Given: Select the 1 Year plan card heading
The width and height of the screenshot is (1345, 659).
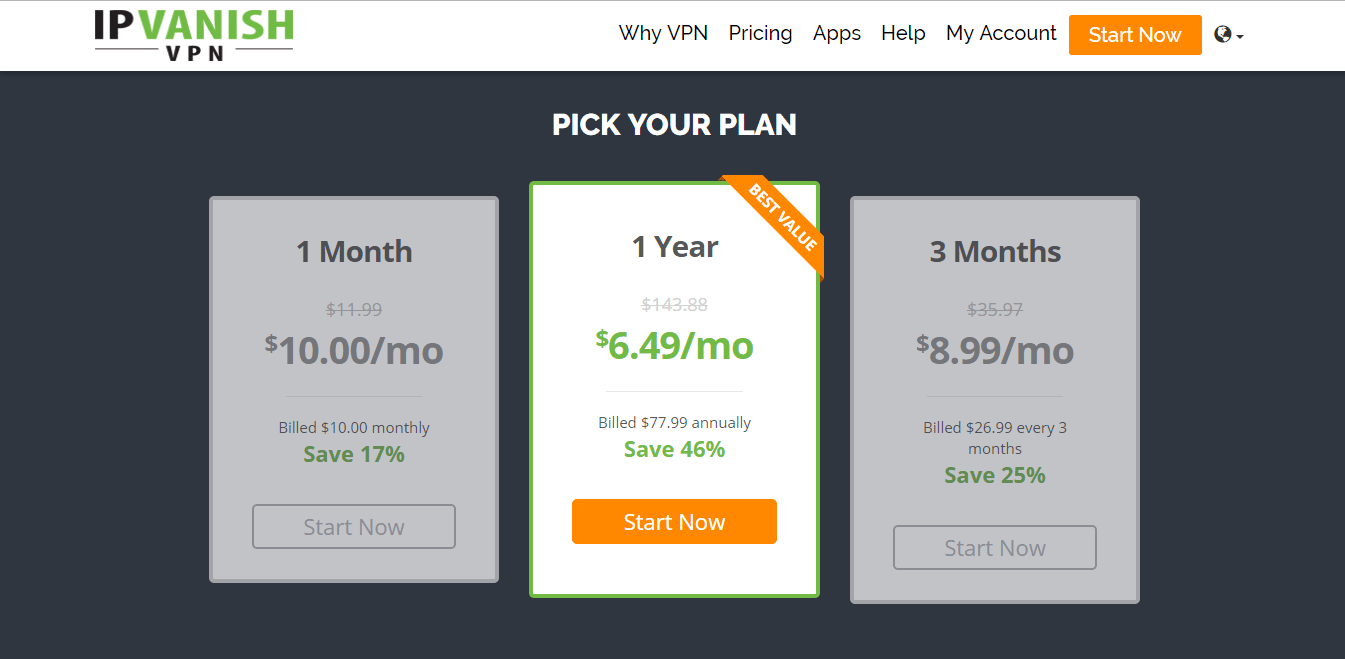Looking at the screenshot, I should pos(675,246).
